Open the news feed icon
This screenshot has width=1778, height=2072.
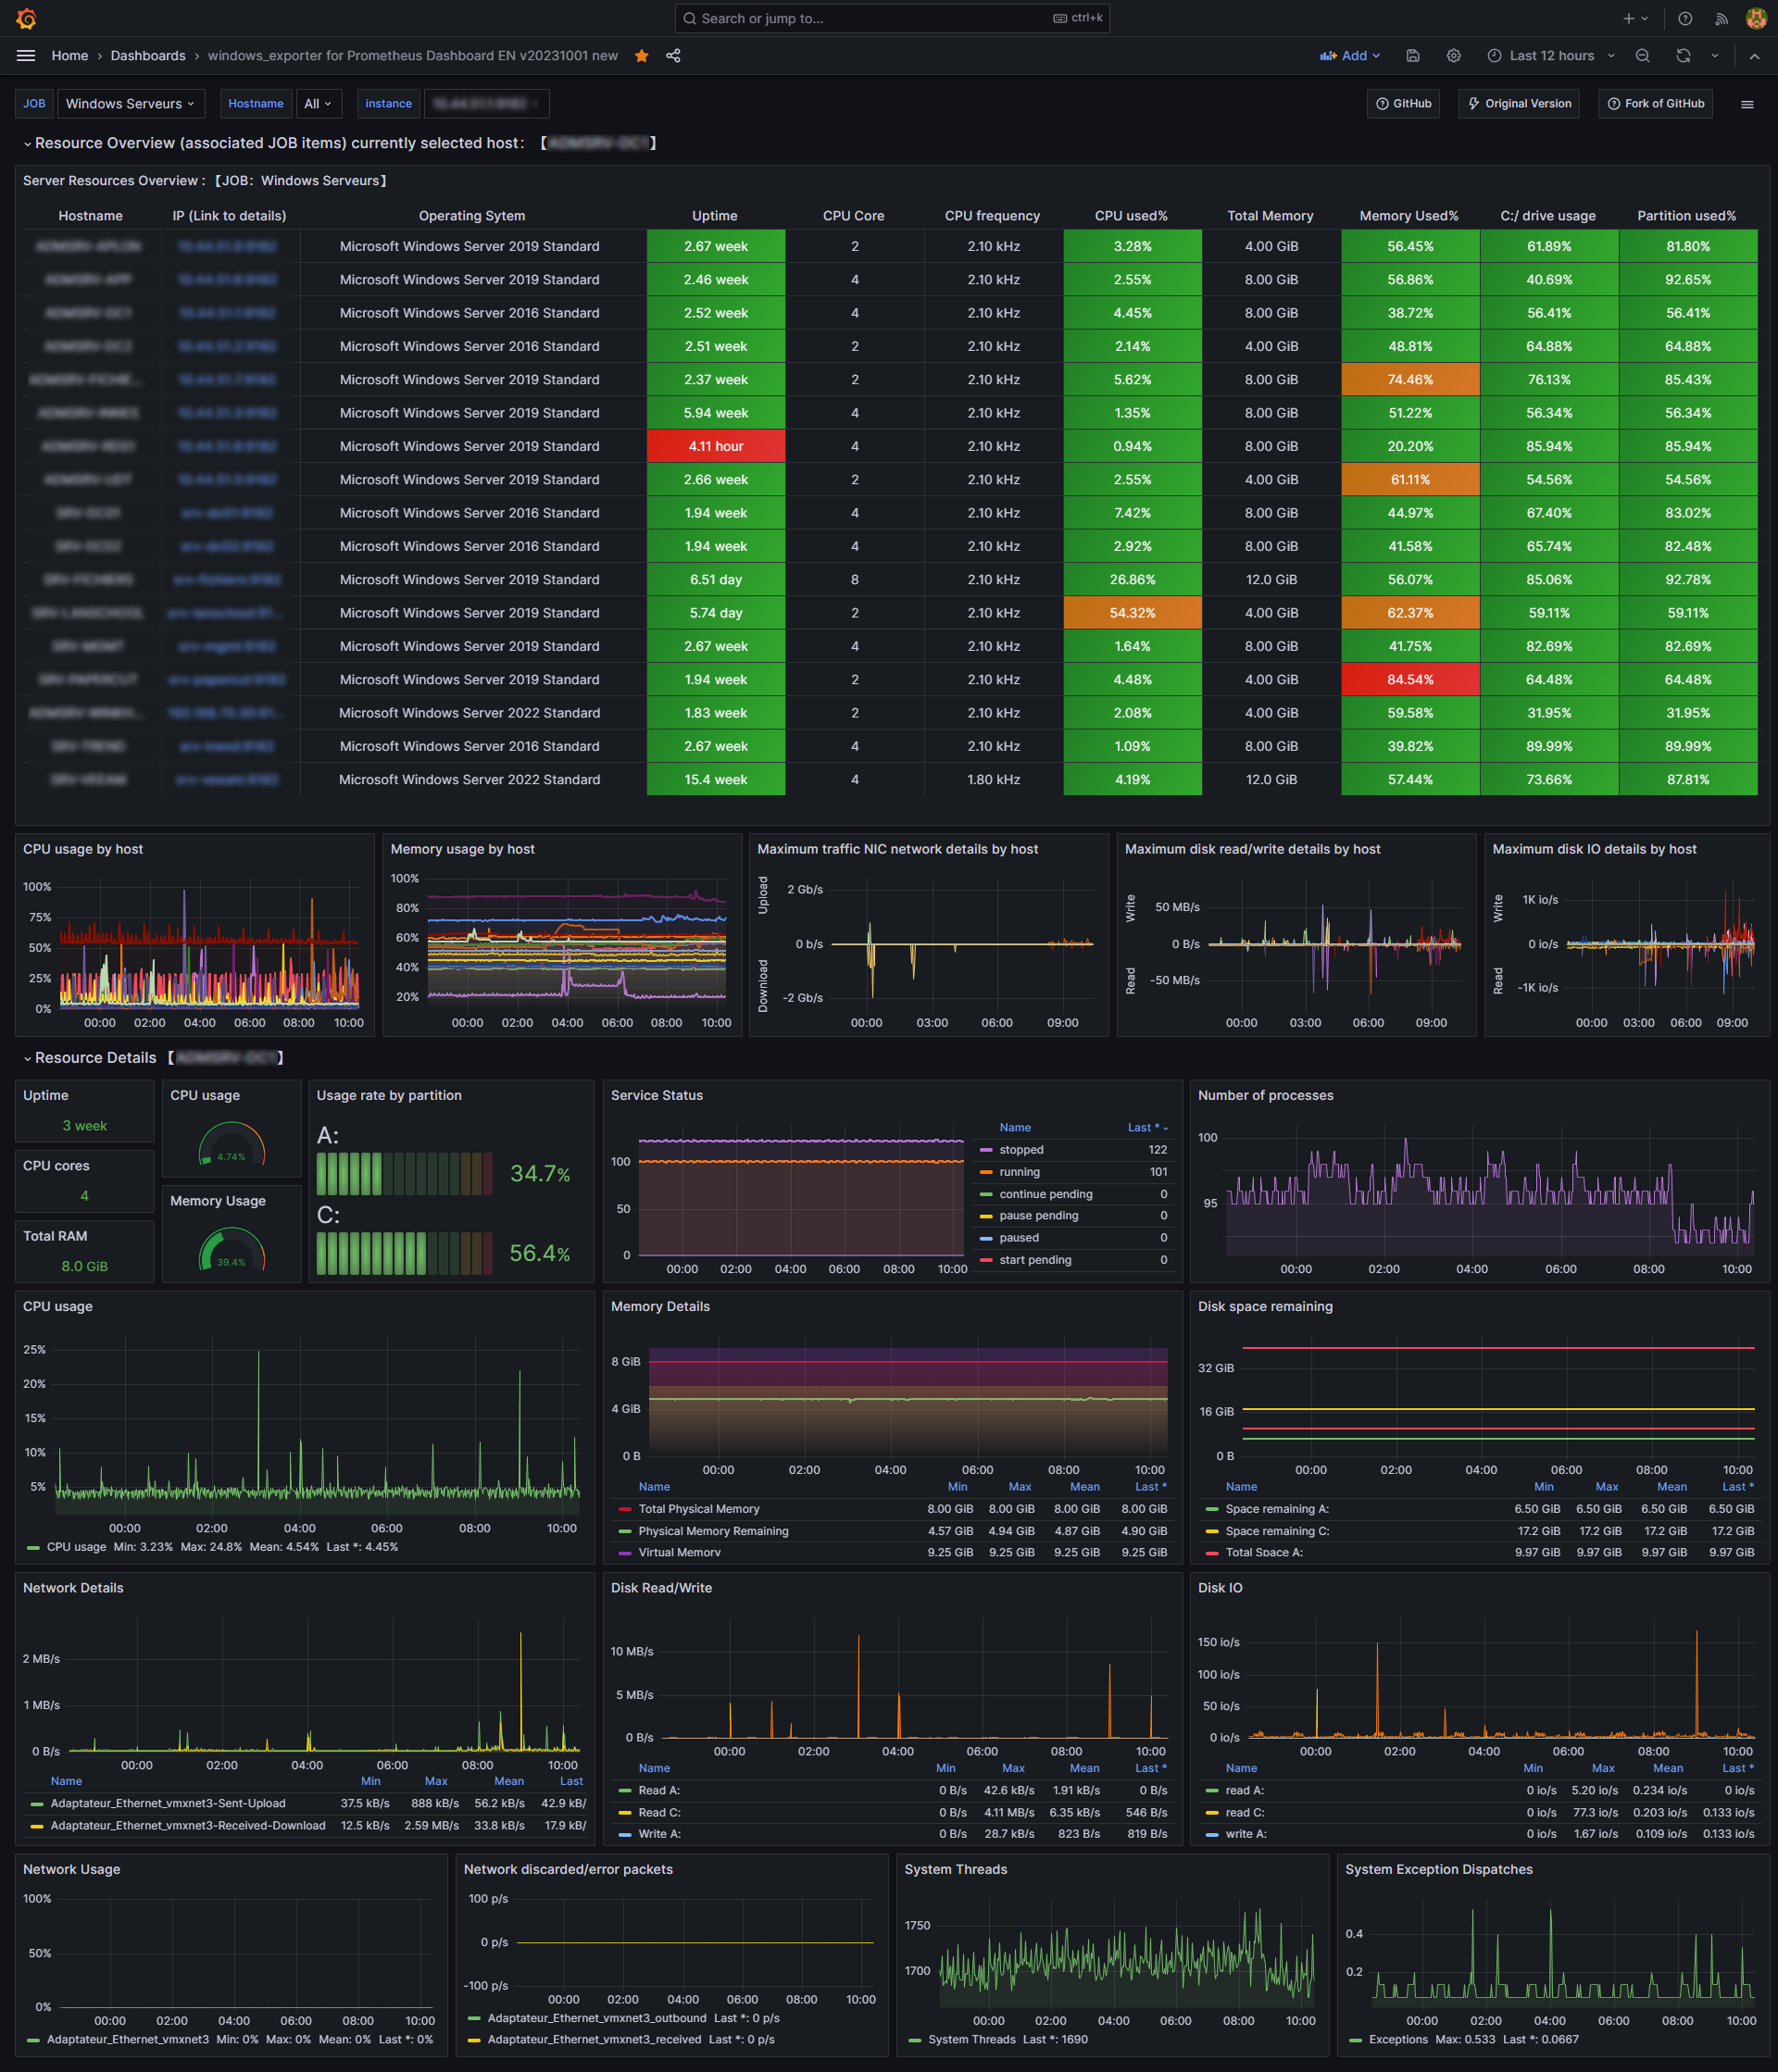(1721, 18)
